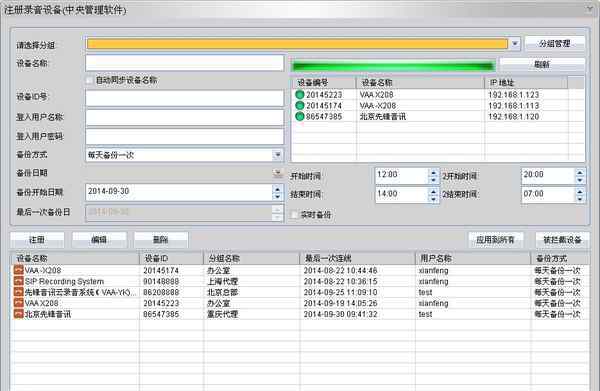Sort discovered devices by IP 地址 header
600x391 pixels.
tap(526, 83)
